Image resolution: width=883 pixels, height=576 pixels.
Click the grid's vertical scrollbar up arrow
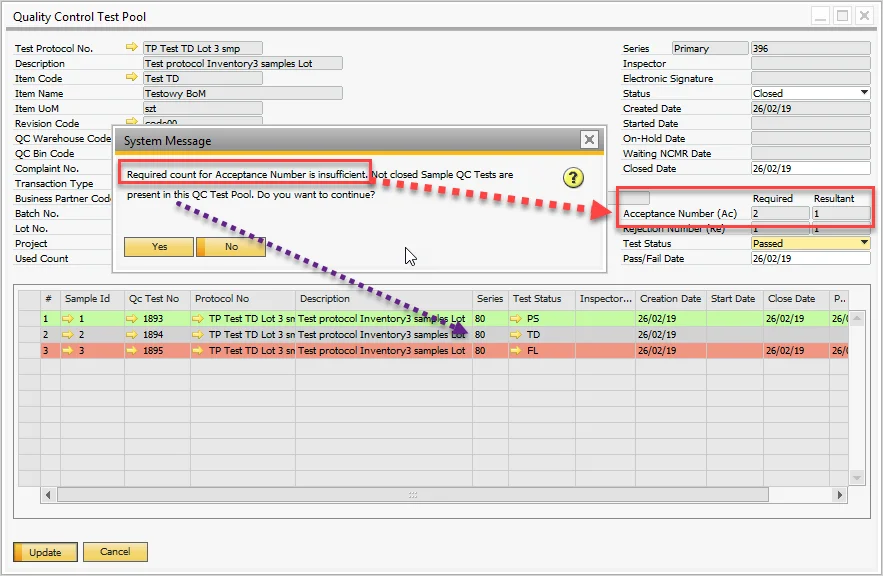tap(857, 319)
